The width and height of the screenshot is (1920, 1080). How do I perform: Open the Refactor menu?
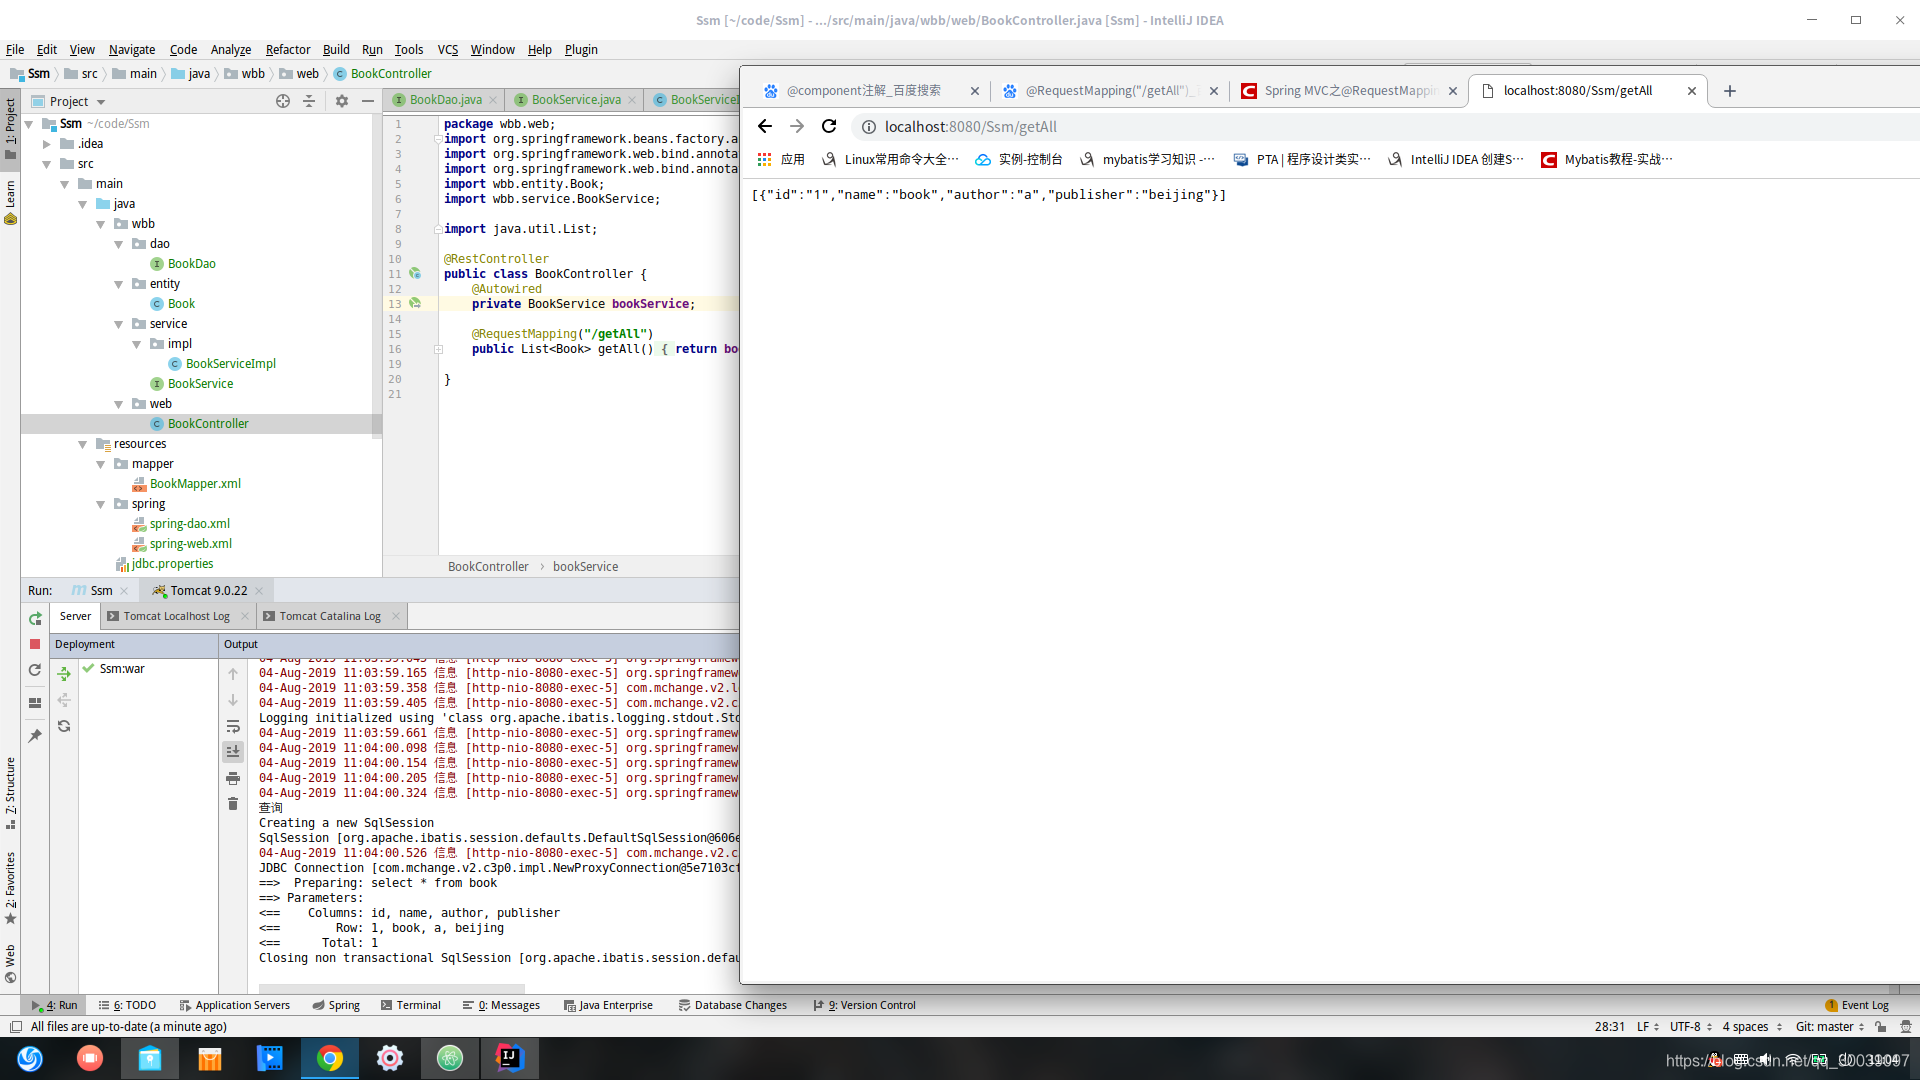(x=288, y=50)
